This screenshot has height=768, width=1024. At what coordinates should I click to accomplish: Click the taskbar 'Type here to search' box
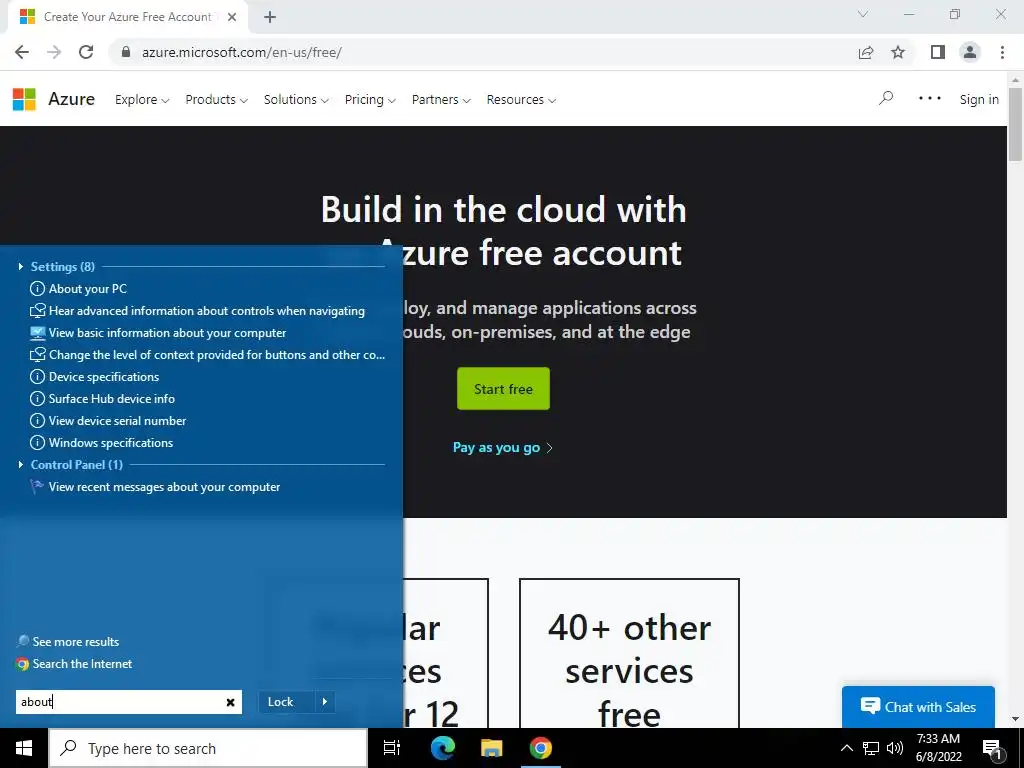[x=208, y=748]
